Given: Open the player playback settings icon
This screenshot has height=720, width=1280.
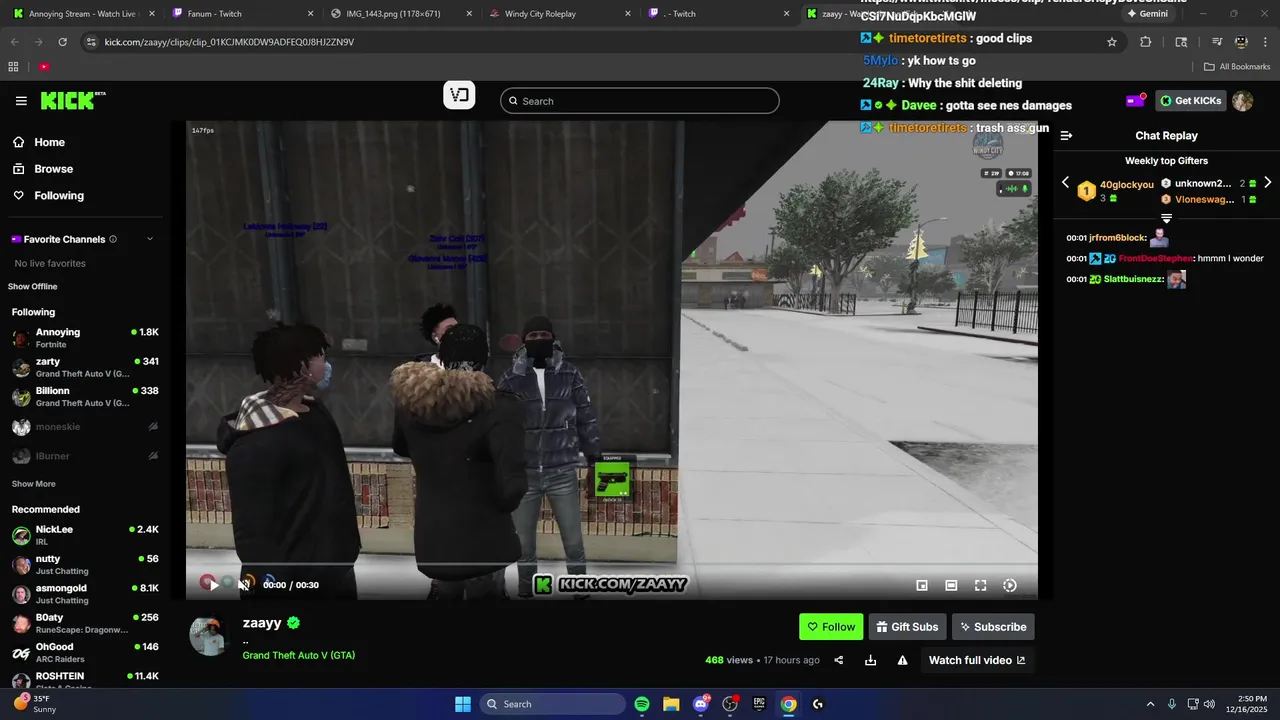Looking at the screenshot, I should [1010, 585].
